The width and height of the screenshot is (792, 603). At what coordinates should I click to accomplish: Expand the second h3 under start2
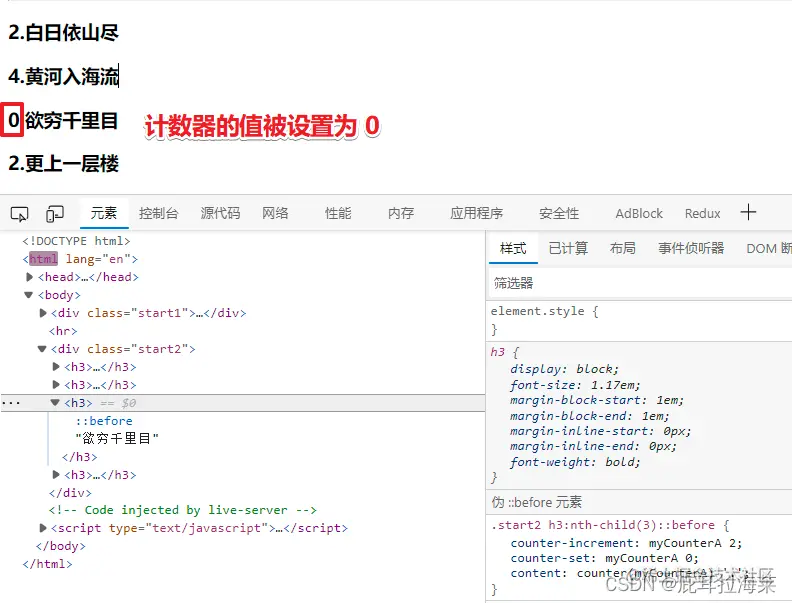(x=56, y=385)
